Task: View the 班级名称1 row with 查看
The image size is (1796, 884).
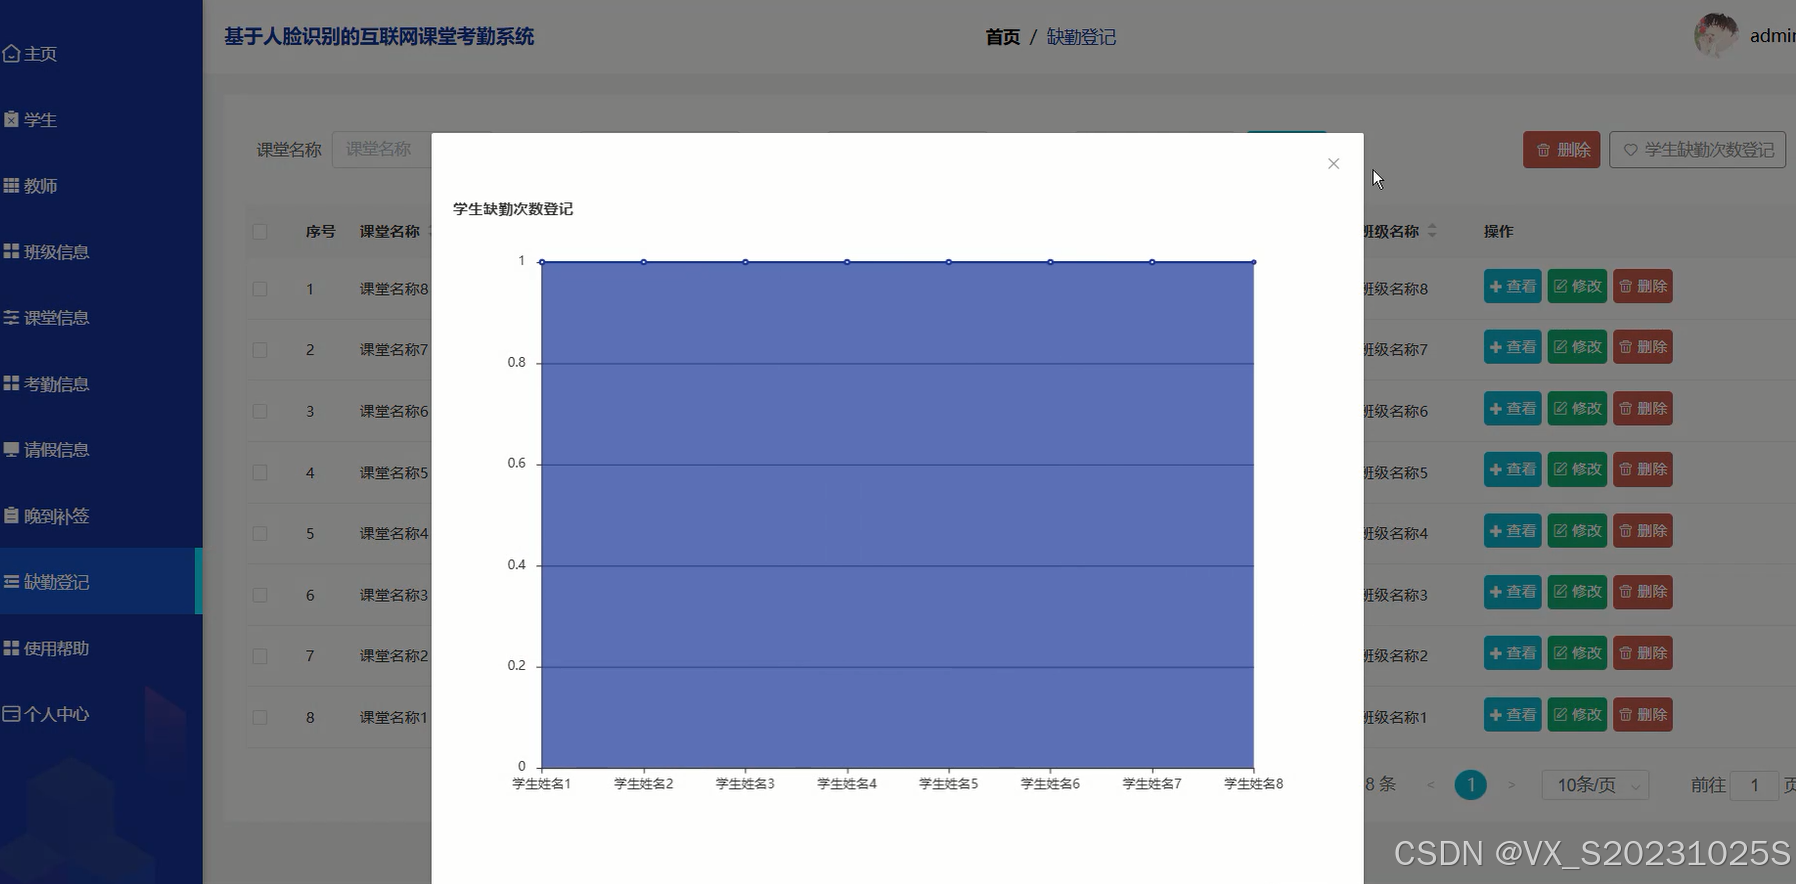Action: point(1512,715)
